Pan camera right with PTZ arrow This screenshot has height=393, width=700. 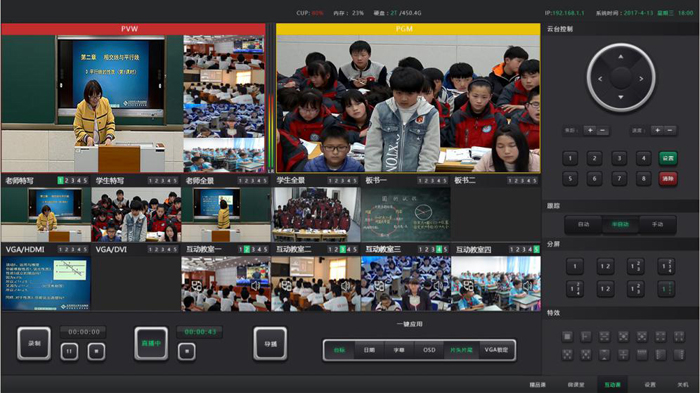(x=641, y=79)
